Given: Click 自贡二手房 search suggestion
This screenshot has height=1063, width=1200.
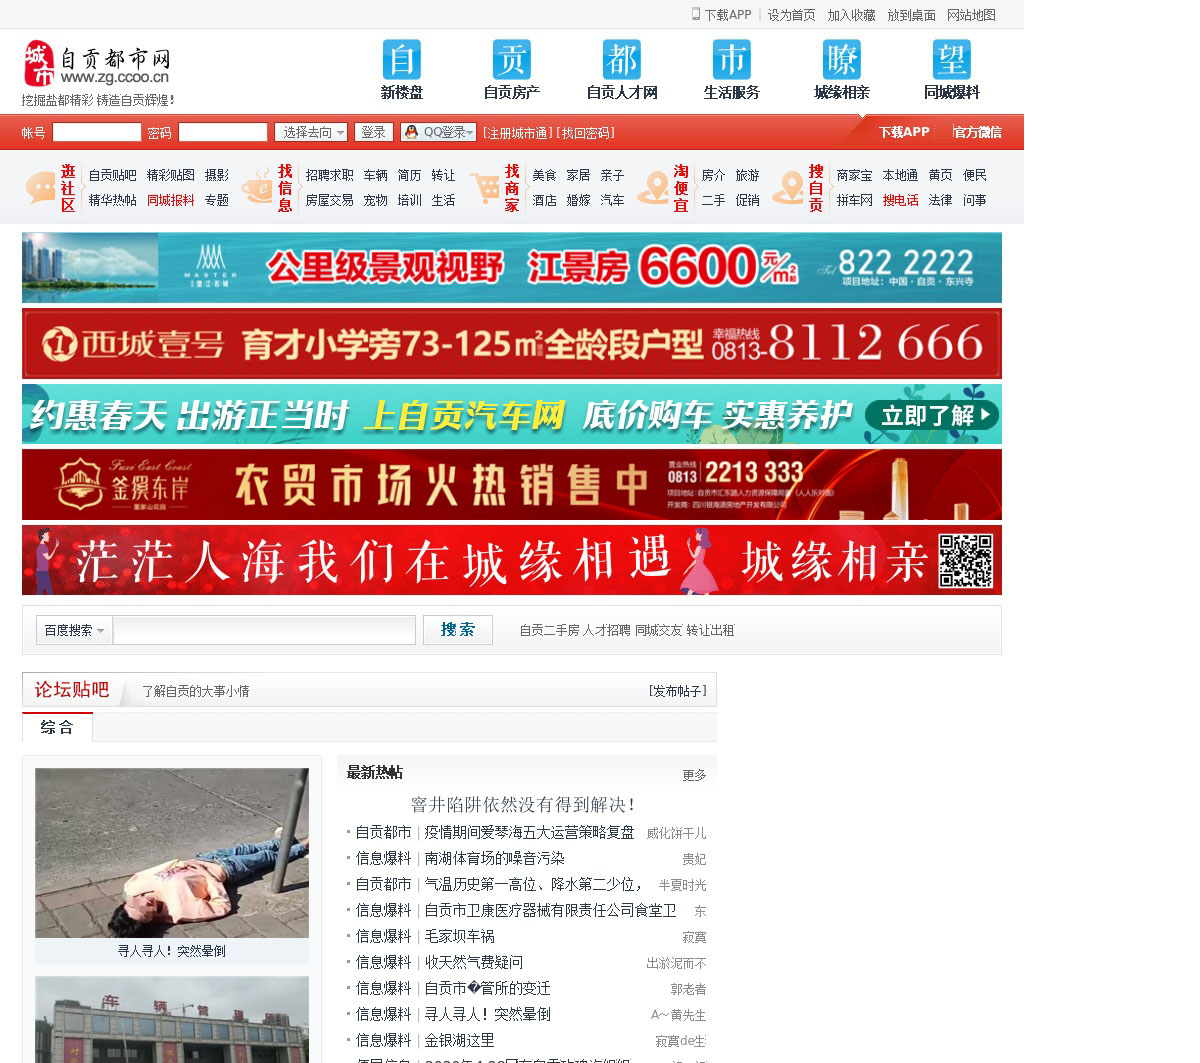Looking at the screenshot, I should pos(549,630).
